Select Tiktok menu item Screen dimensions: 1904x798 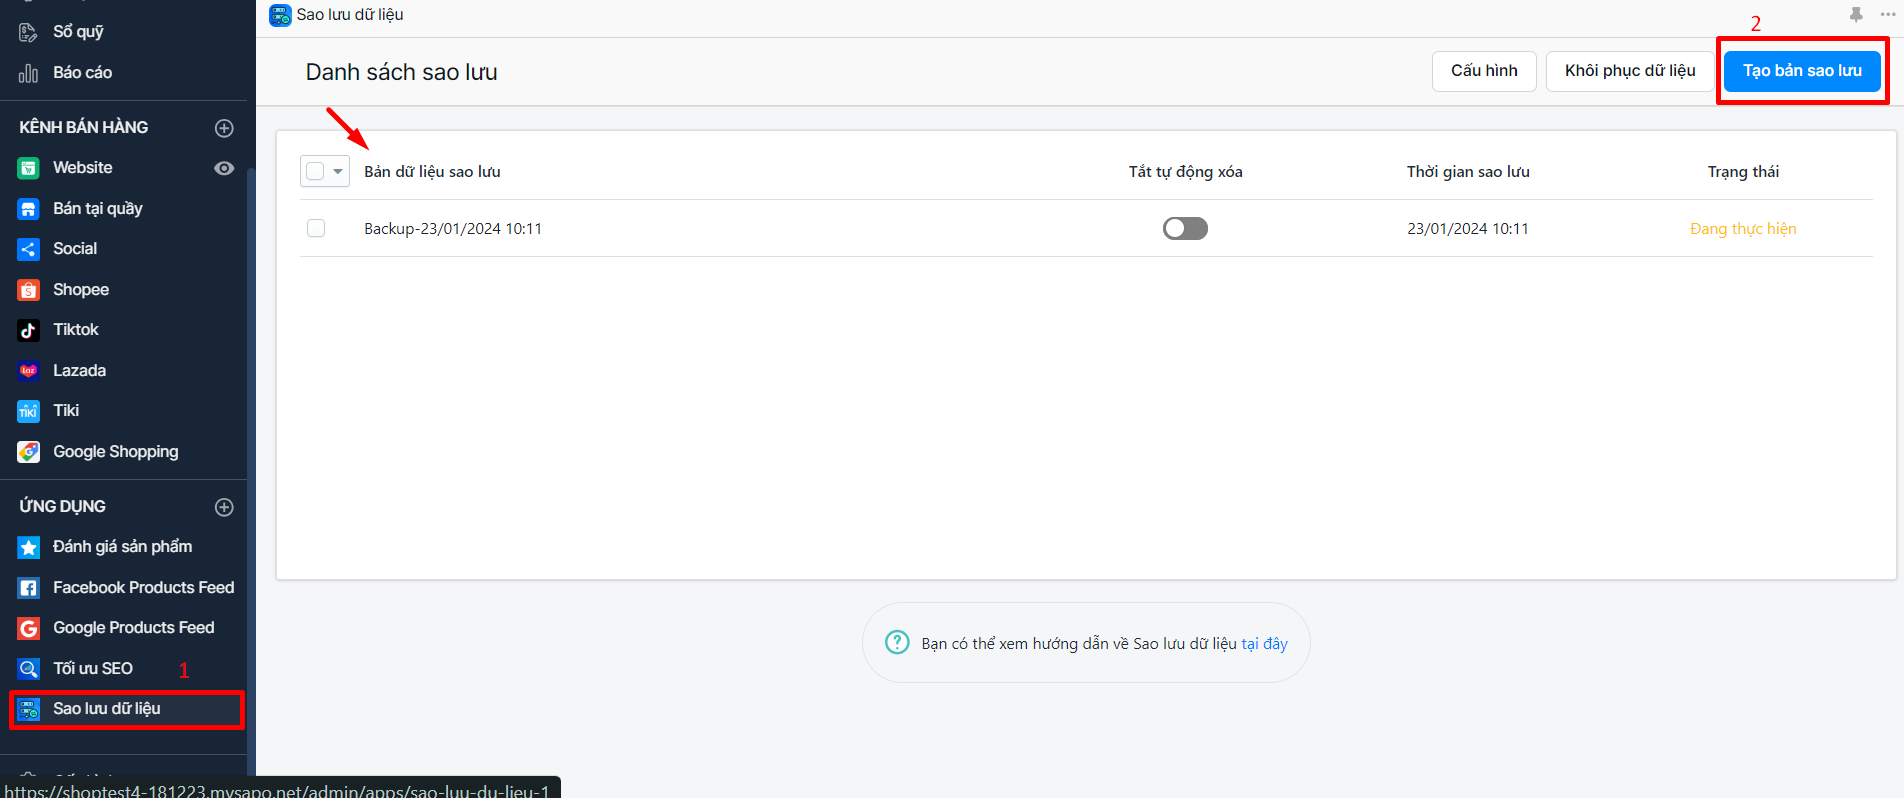click(76, 330)
